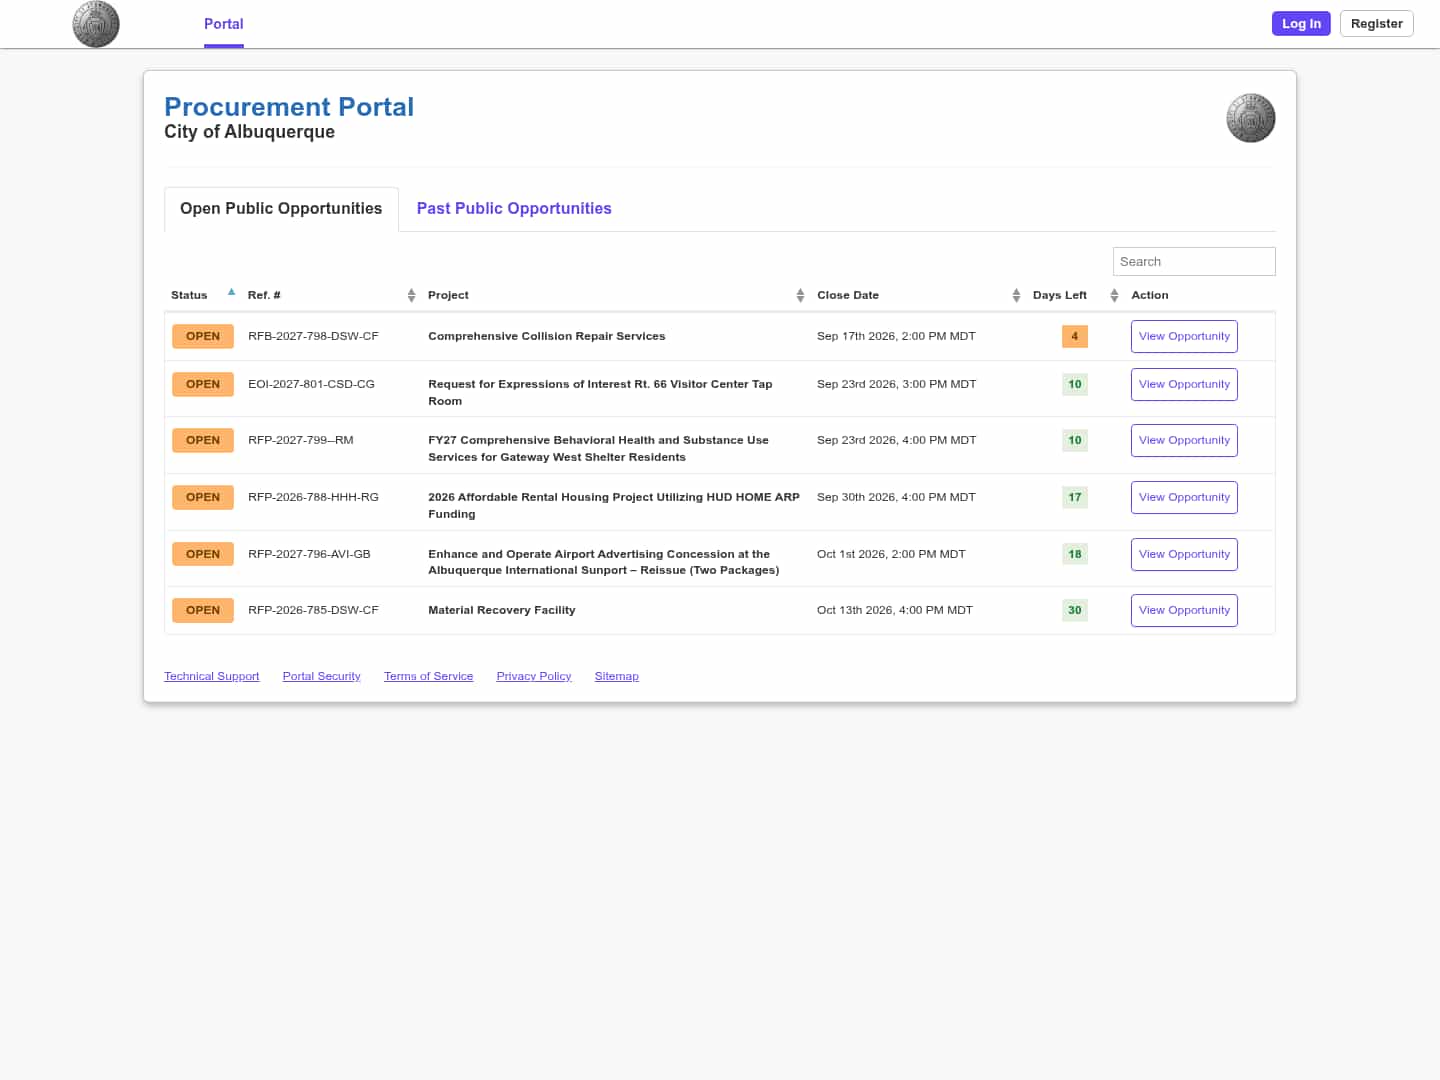Viewport: 1440px width, 1080px height.
Task: Click the Register button
Action: pyautogui.click(x=1376, y=23)
